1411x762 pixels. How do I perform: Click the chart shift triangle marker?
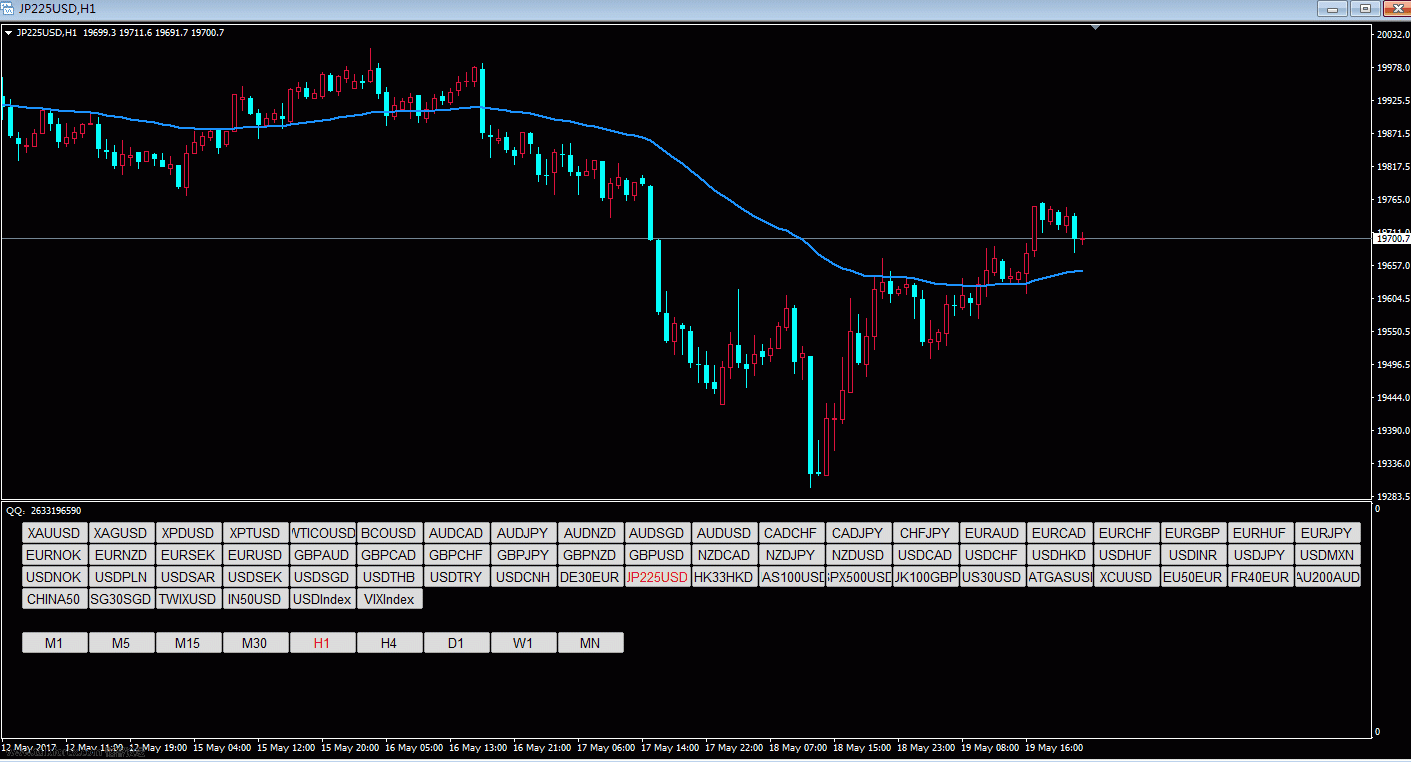[x=1096, y=28]
